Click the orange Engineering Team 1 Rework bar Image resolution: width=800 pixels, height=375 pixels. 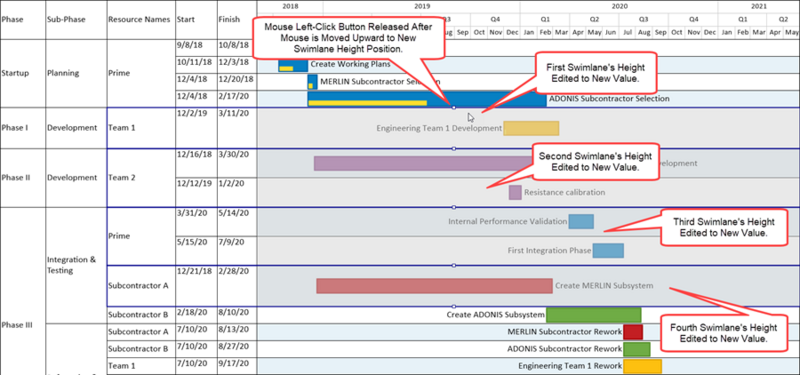coord(642,366)
